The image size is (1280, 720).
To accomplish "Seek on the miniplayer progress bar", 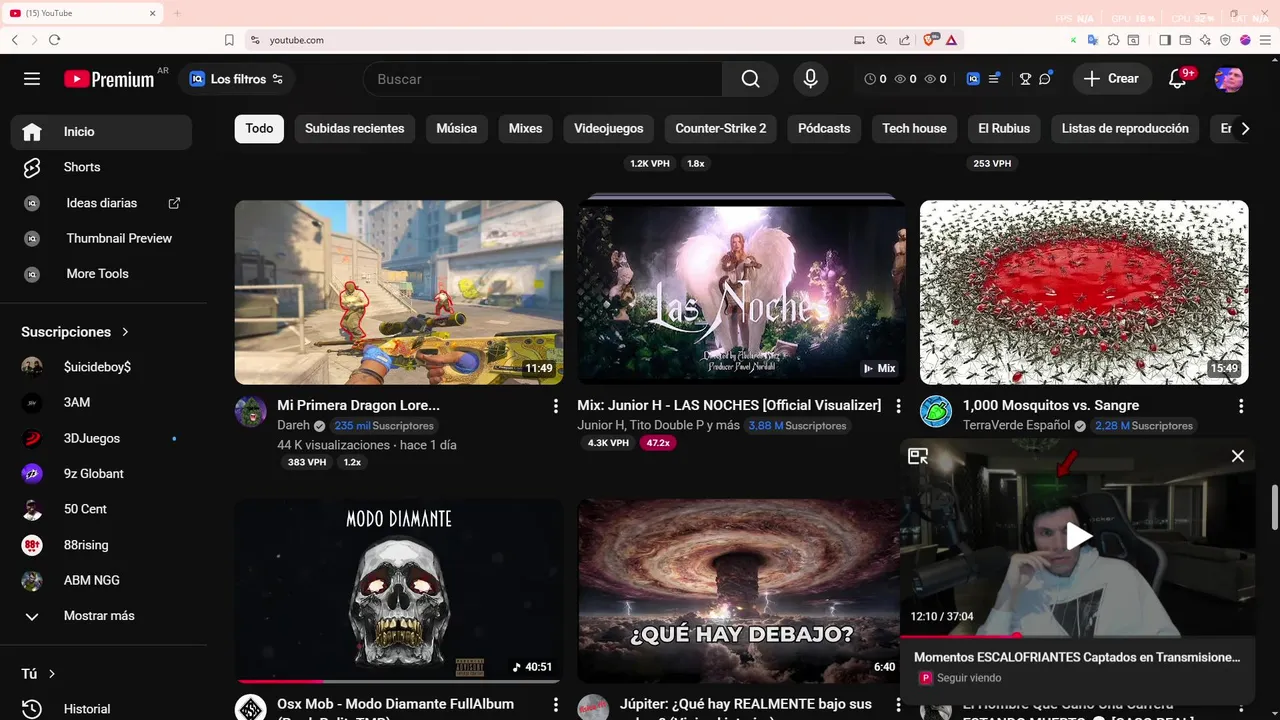I will (x=1077, y=635).
